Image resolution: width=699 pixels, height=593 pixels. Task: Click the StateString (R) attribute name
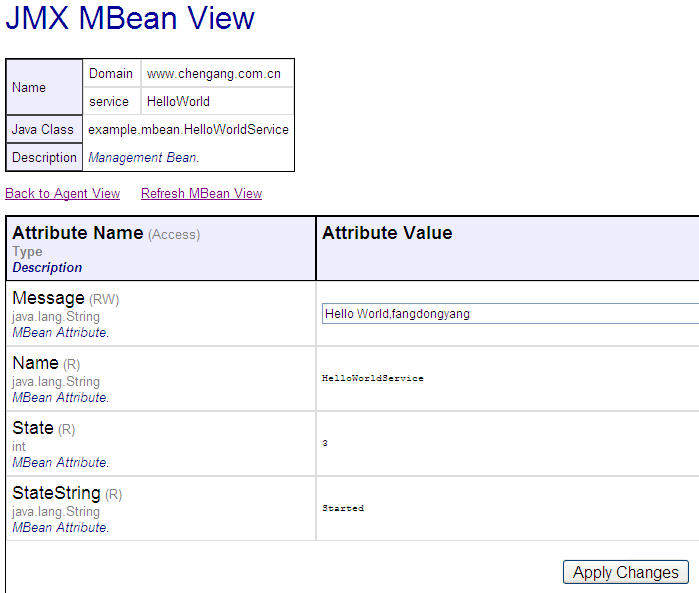(x=67, y=494)
